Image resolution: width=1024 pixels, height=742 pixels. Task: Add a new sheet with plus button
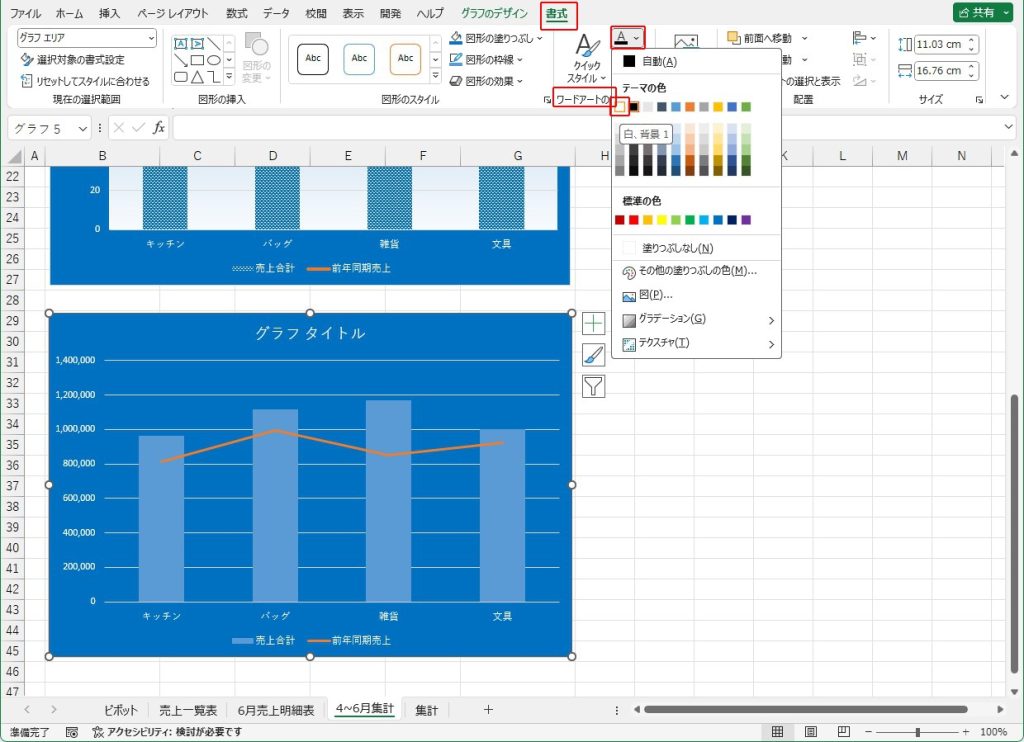(488, 710)
